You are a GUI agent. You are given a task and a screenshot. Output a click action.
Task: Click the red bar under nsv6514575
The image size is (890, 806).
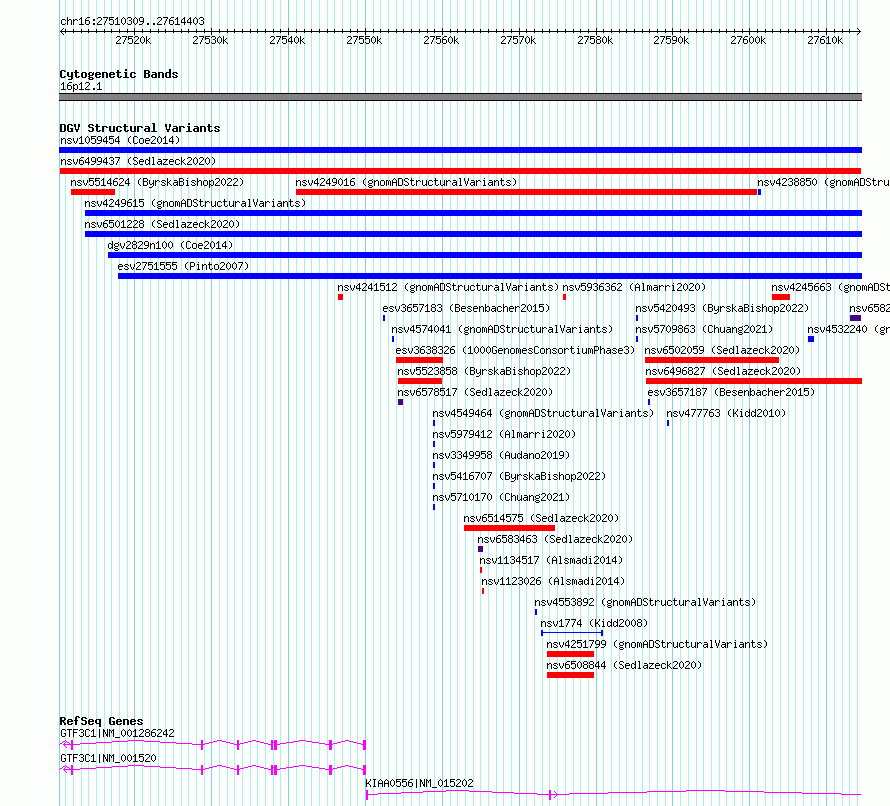(509, 528)
